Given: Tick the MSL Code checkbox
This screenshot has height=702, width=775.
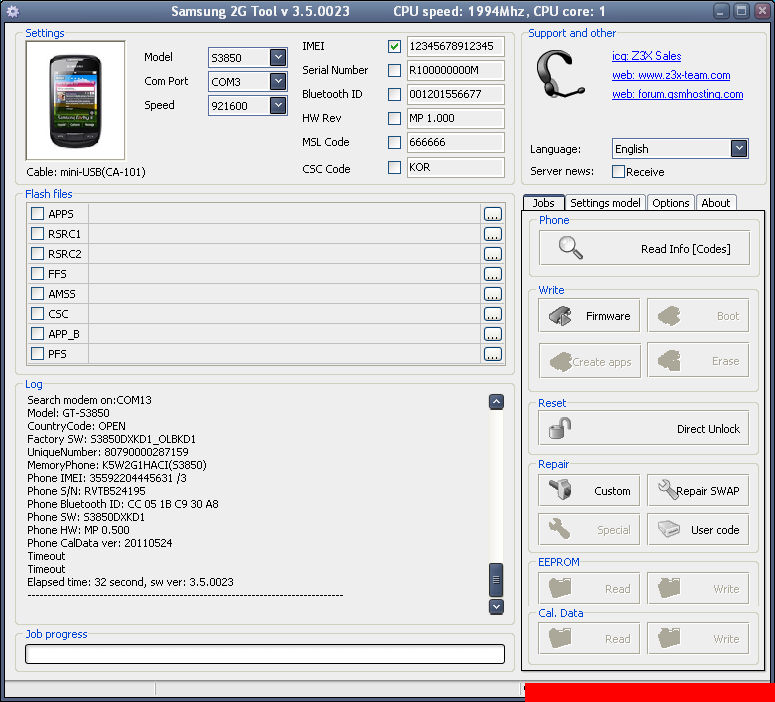Looking at the screenshot, I should [394, 142].
